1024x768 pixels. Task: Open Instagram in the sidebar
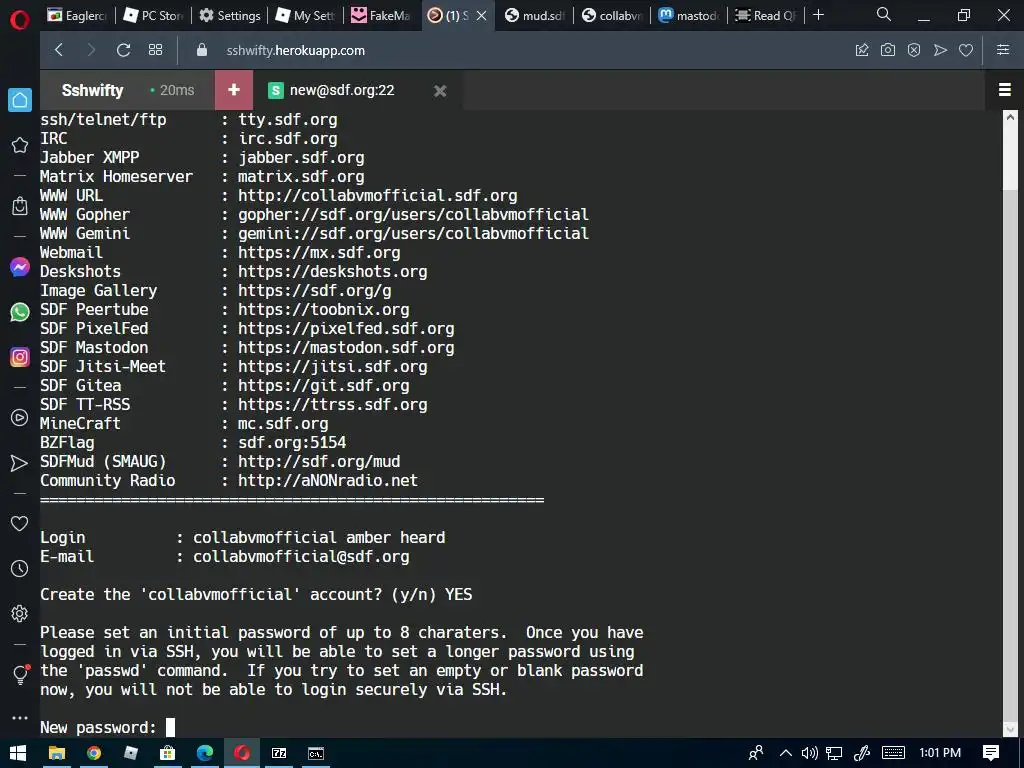coord(20,357)
